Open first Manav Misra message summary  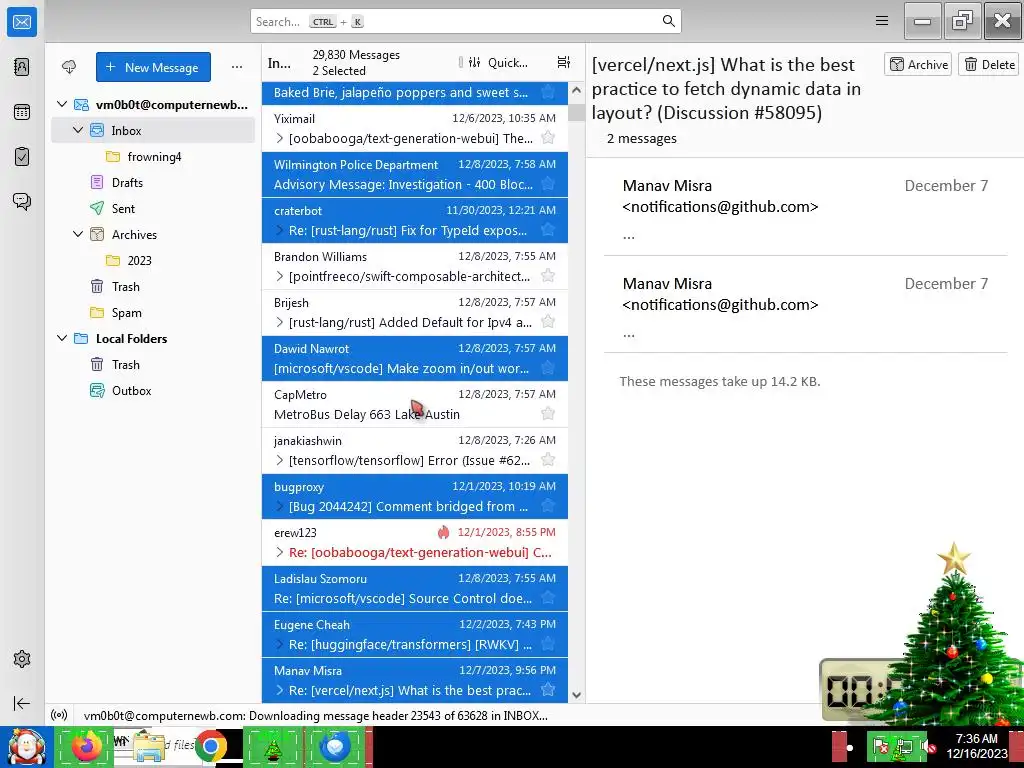tap(805, 206)
